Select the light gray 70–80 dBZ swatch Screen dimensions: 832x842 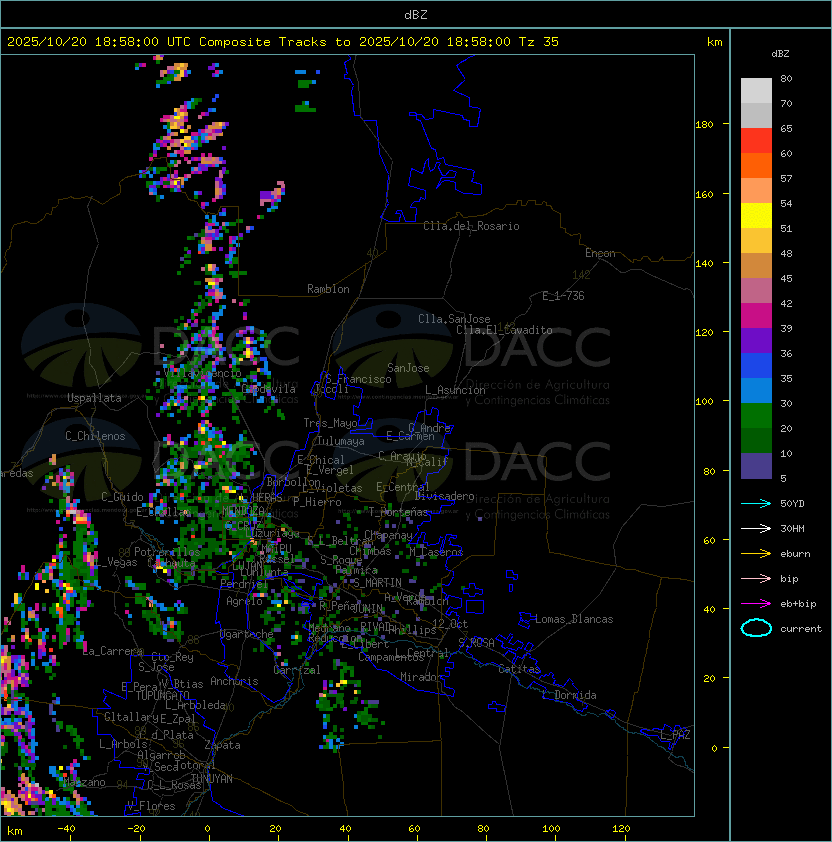(756, 91)
